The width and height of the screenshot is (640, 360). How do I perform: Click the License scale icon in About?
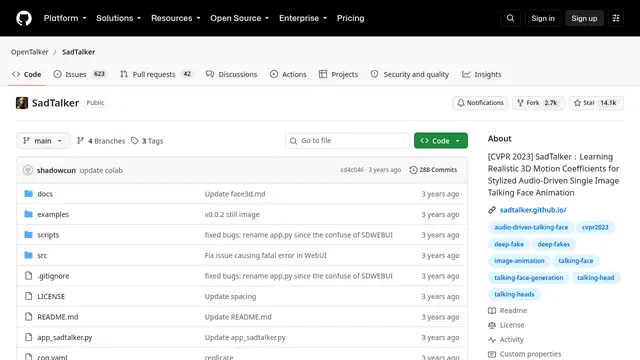click(492, 325)
